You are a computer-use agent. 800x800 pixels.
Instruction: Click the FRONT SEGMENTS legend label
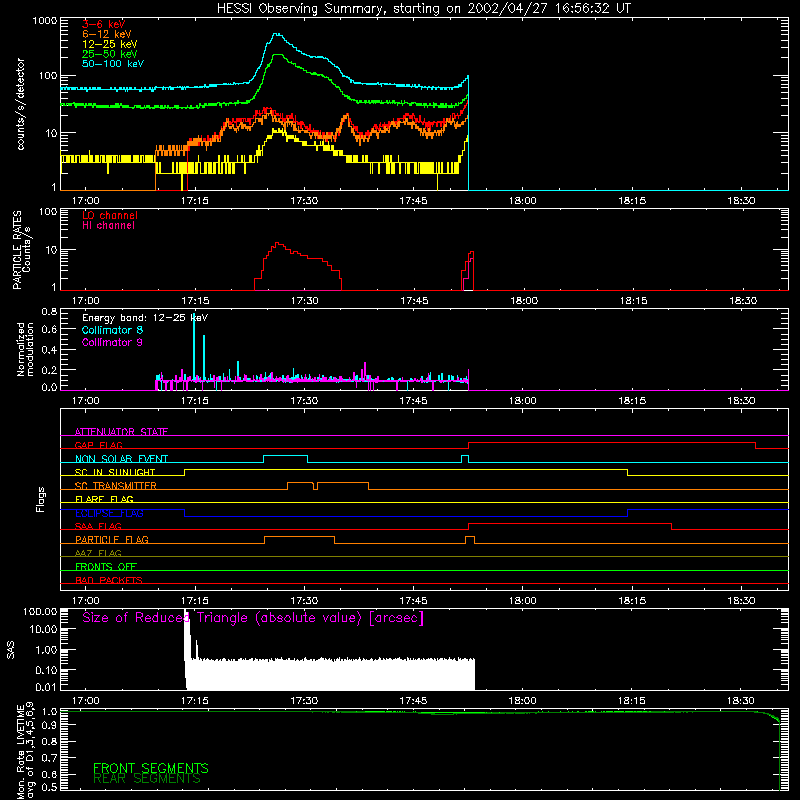(x=151, y=768)
